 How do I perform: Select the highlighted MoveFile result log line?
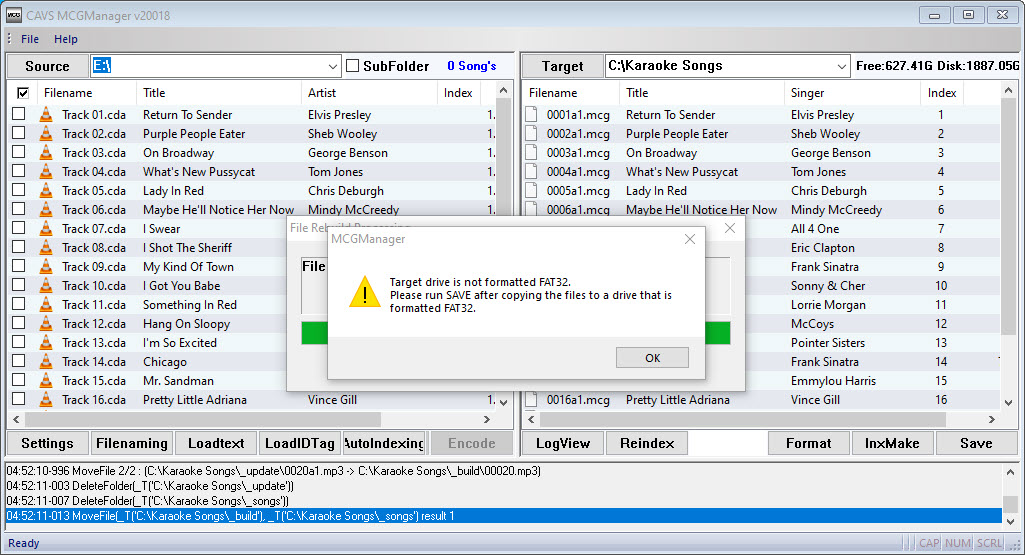pyautogui.click(x=503, y=516)
